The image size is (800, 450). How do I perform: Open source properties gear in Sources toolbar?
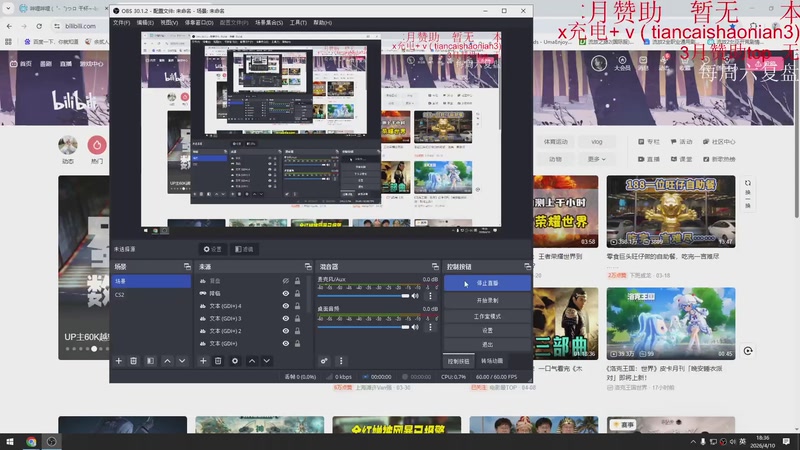[235, 361]
